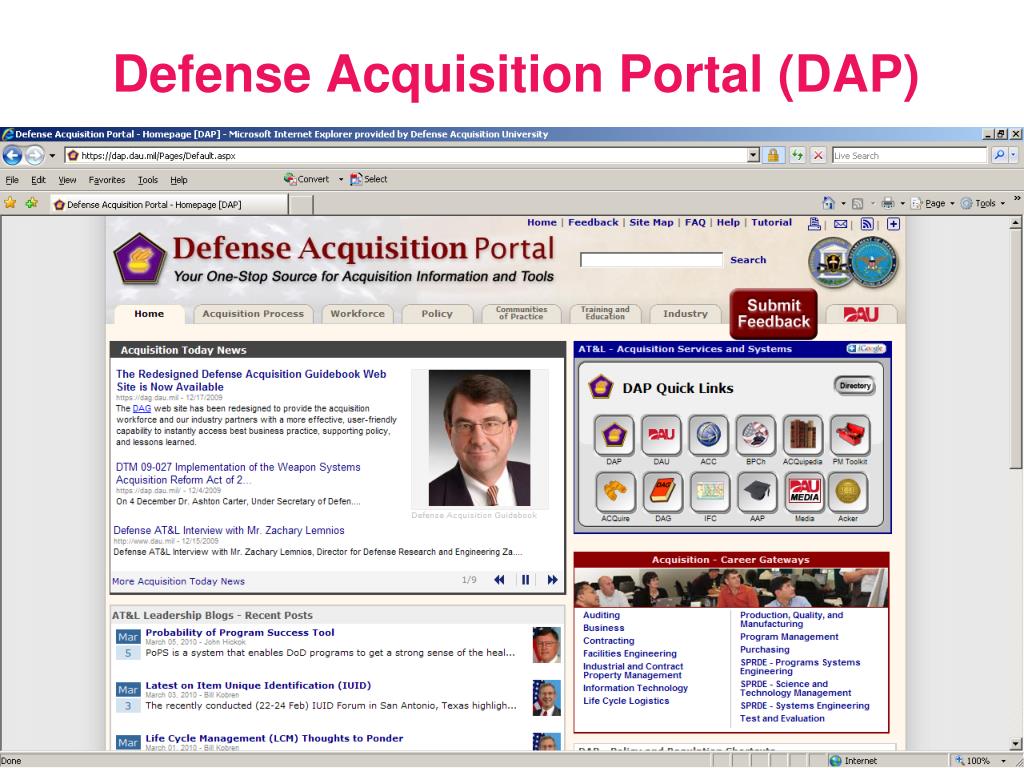The image size is (1024, 768).
Task: Click the Live Search magnifier icon
Action: (x=999, y=155)
